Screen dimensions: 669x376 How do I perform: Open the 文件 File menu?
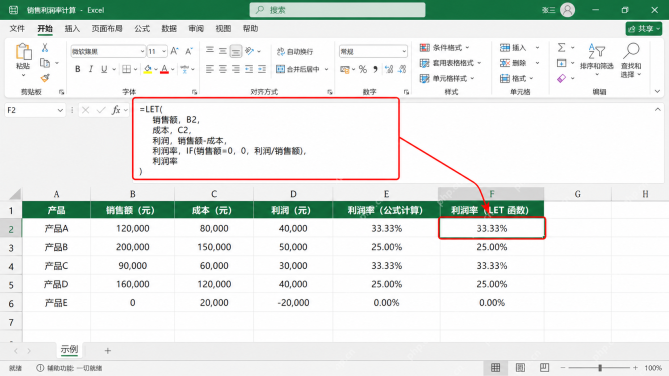click(17, 29)
